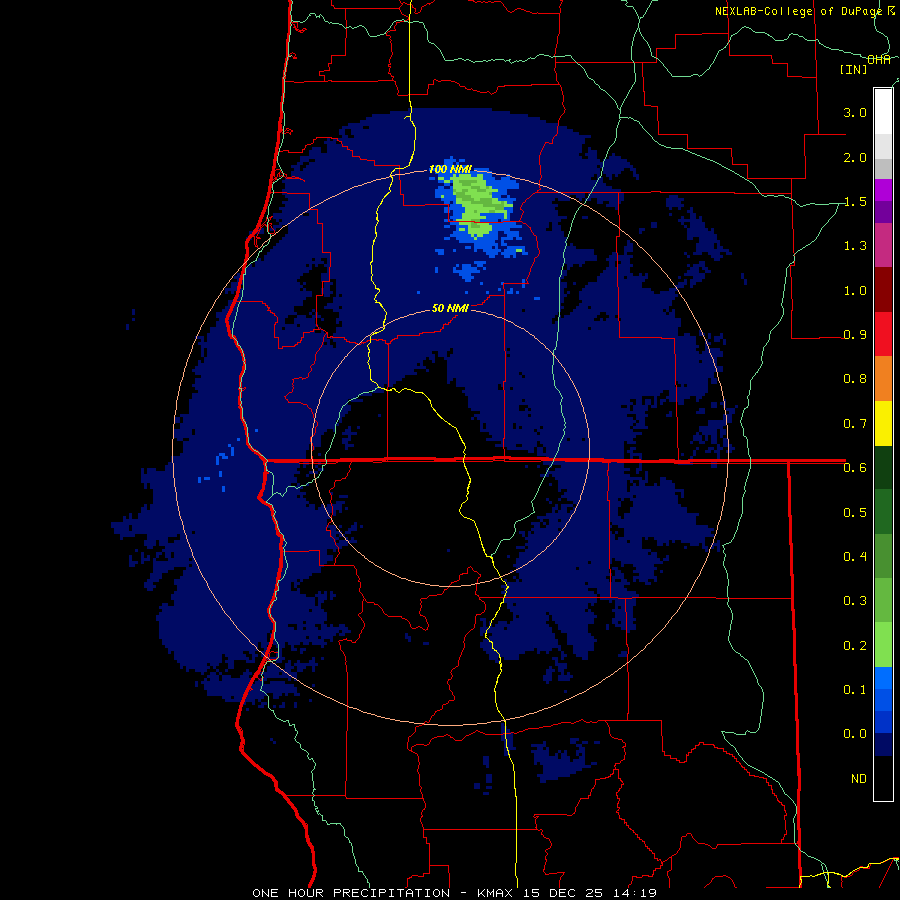
Task: Click the "[IN]" units label
Action: click(x=853, y=69)
